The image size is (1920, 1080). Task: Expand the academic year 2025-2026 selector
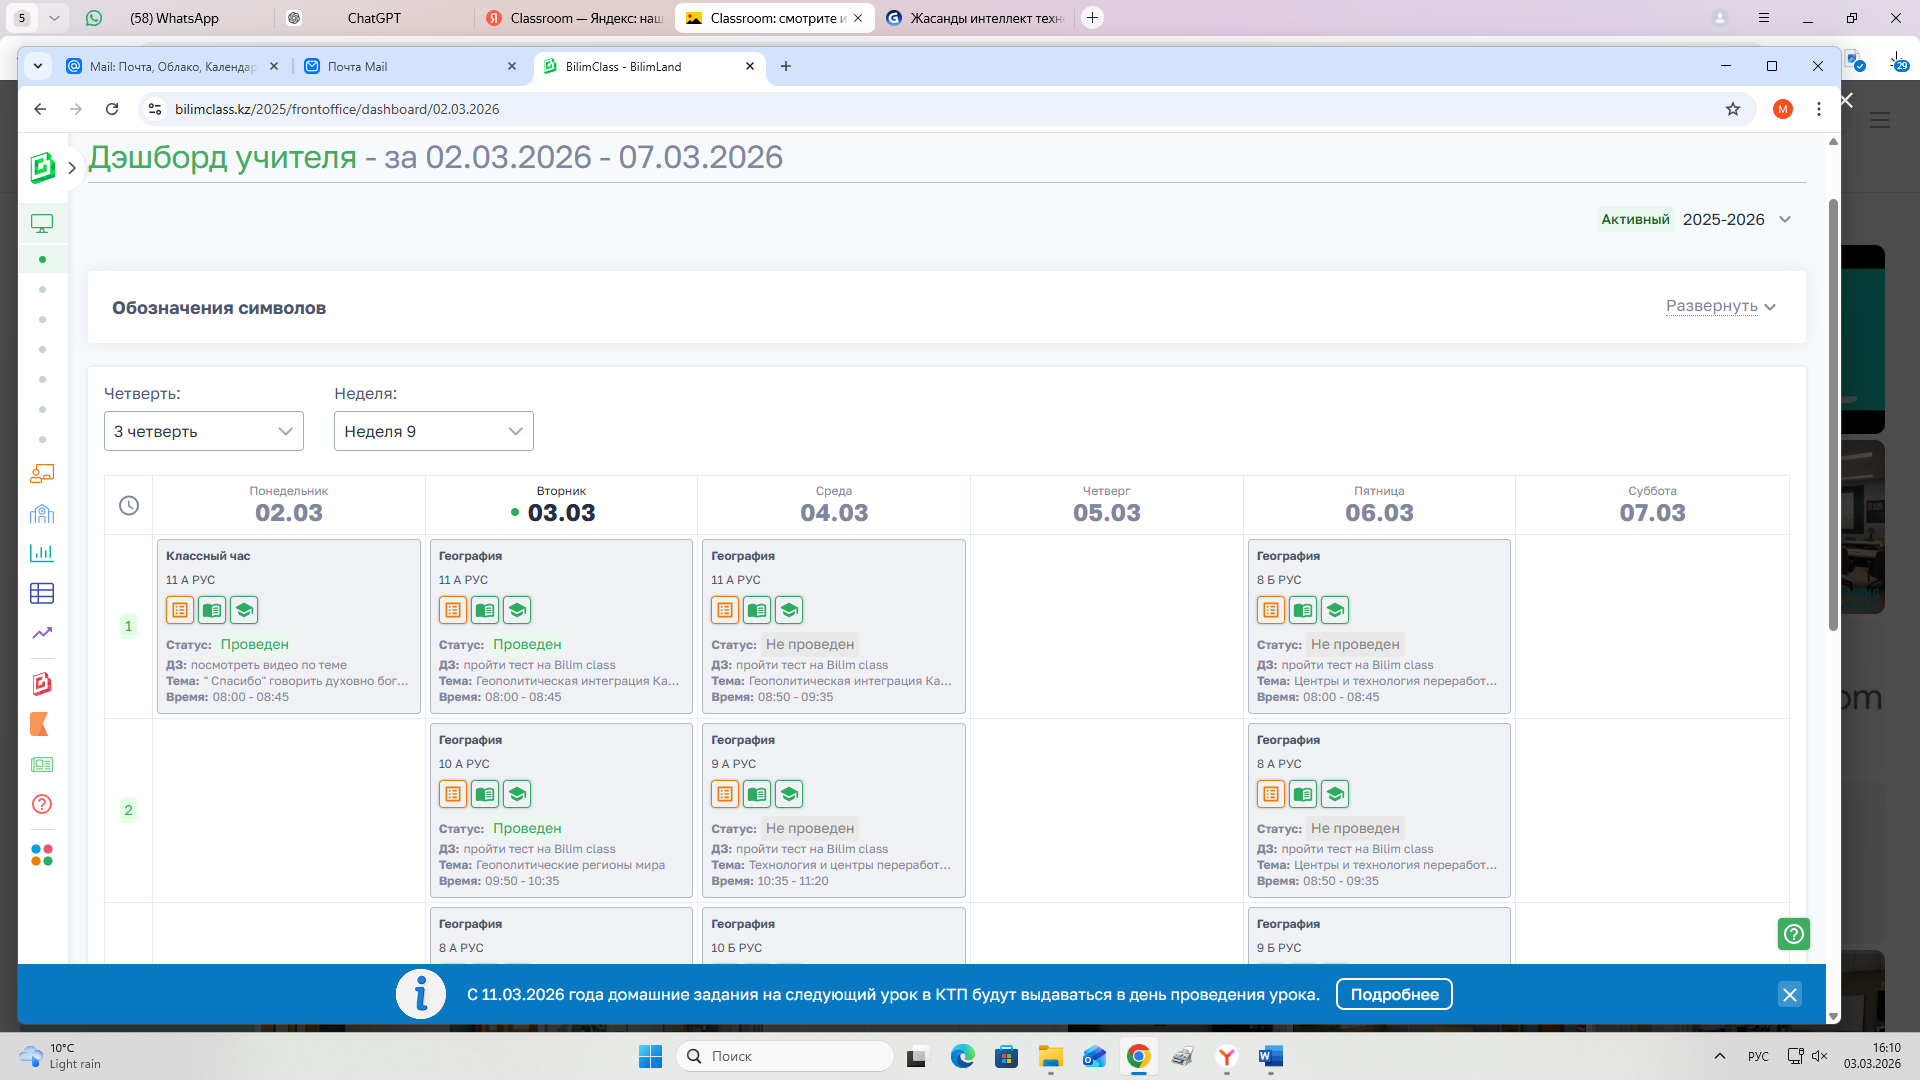[x=1737, y=220]
